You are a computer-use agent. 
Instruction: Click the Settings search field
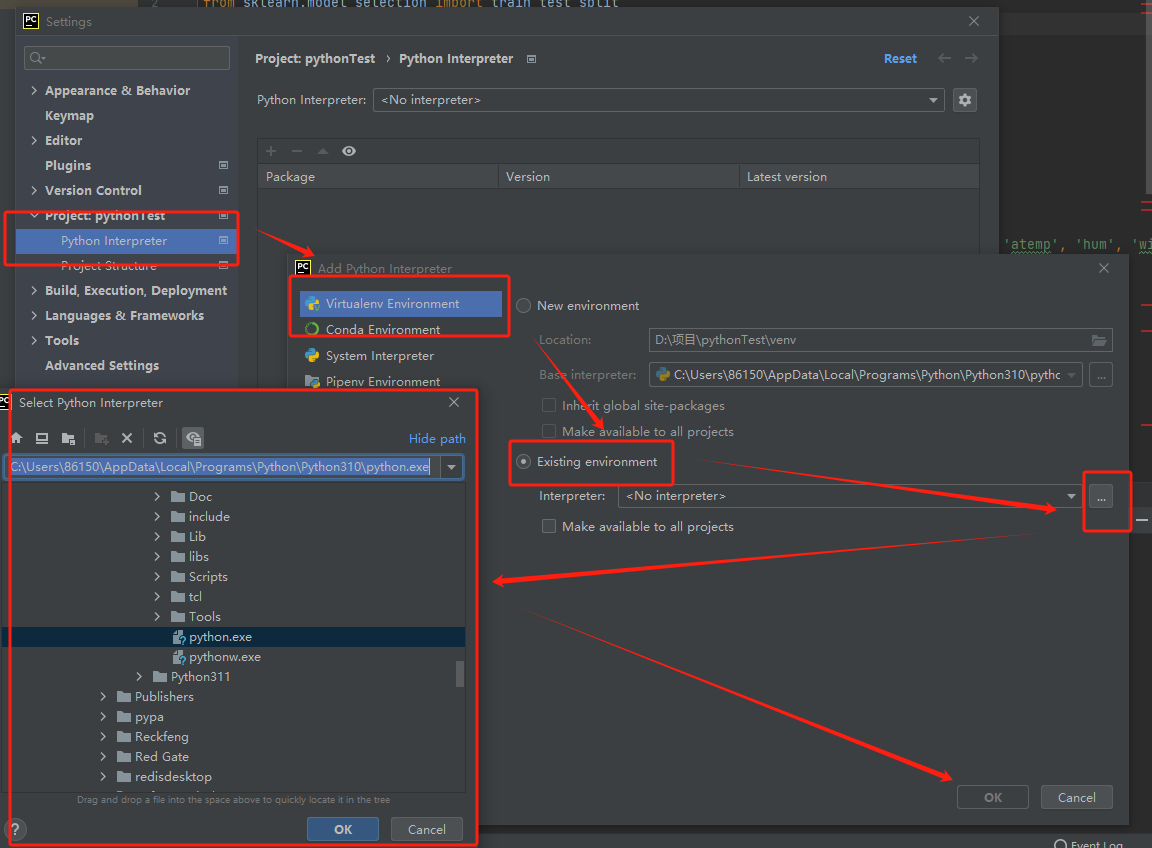coord(126,58)
